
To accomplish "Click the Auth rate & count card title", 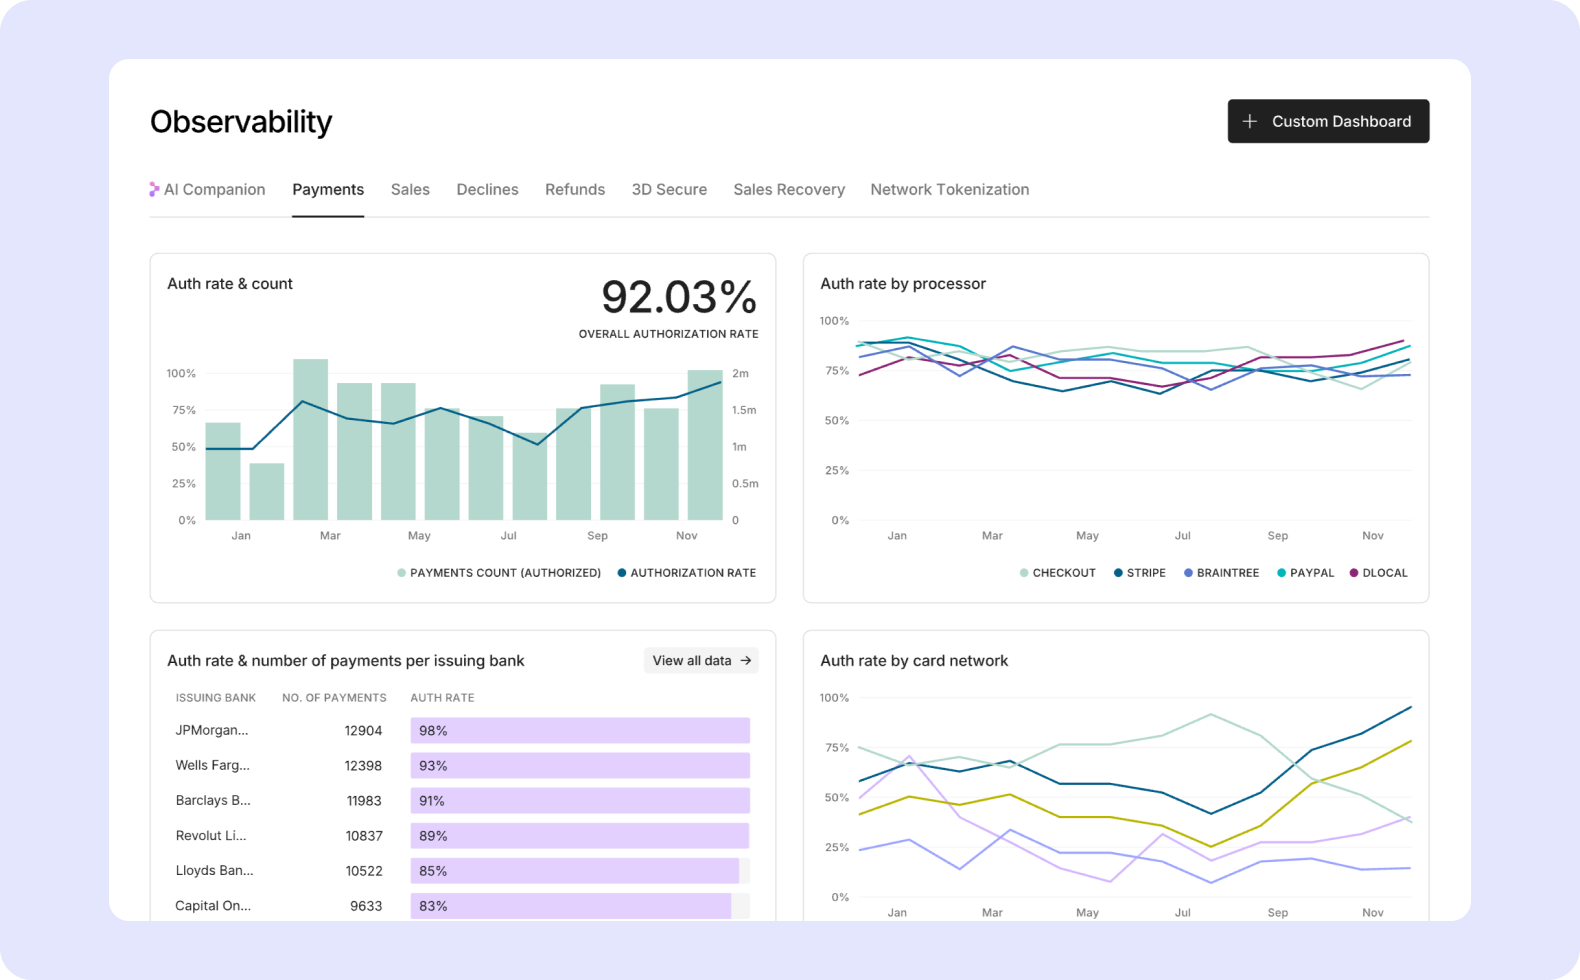I will click(230, 284).
